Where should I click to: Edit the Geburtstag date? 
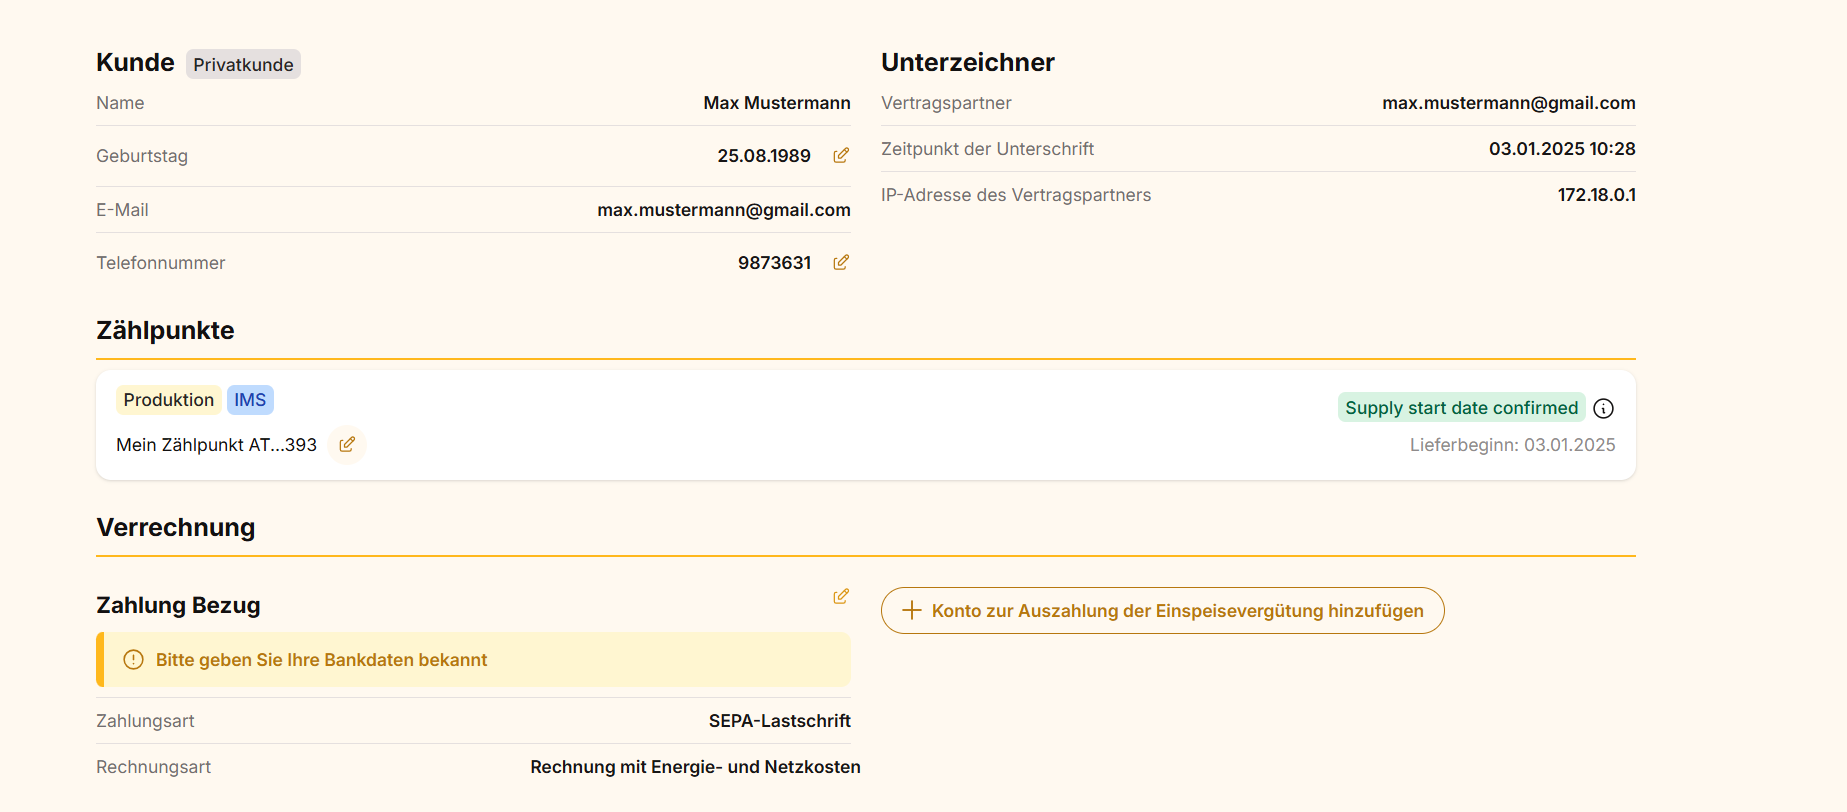pos(841,156)
